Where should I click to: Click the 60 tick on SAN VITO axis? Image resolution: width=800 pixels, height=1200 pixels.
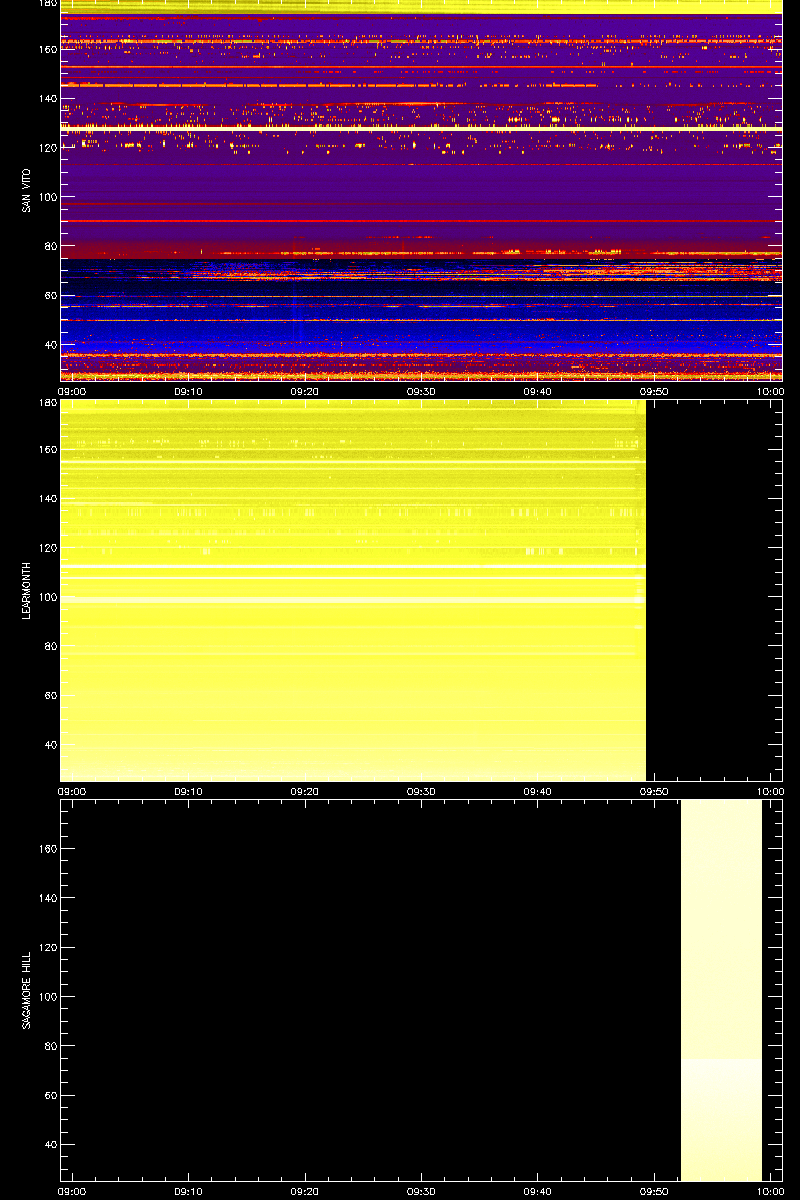(52, 296)
